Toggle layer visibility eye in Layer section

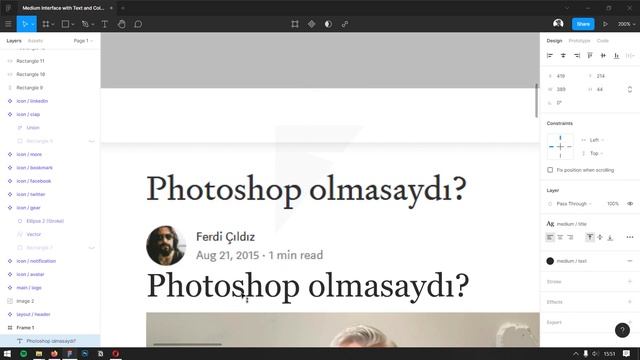[x=630, y=203]
